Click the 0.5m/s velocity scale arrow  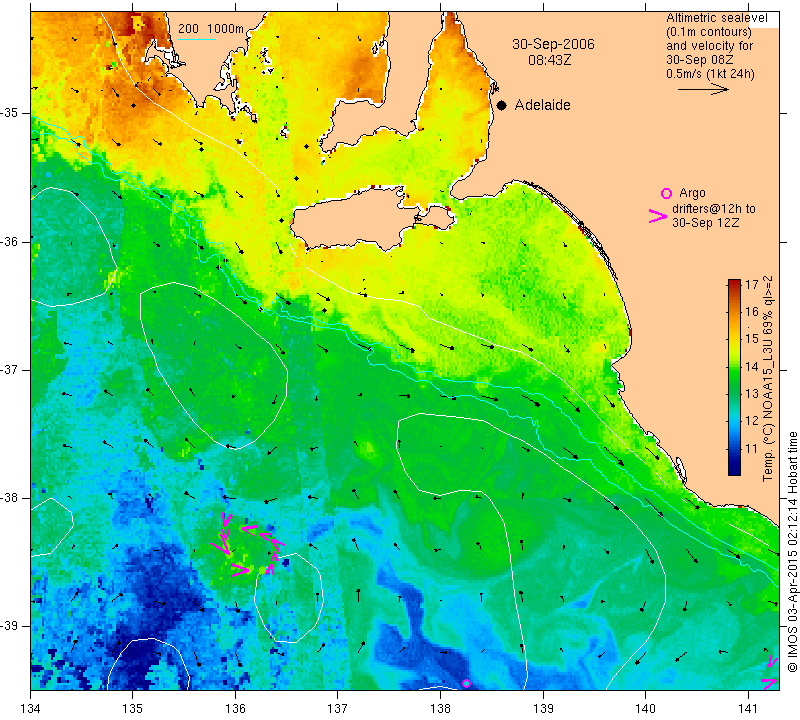pos(703,89)
